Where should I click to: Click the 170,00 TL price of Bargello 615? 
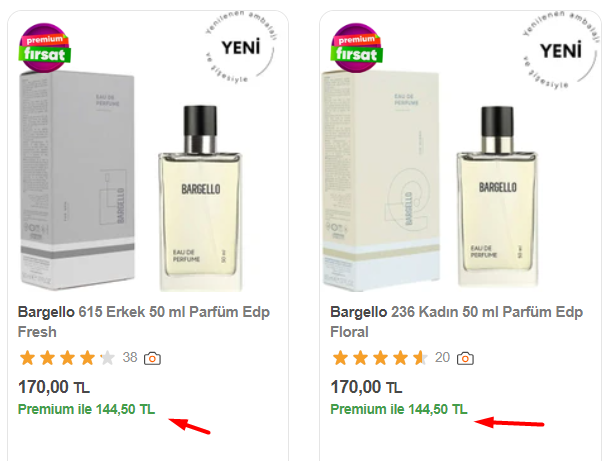54,387
